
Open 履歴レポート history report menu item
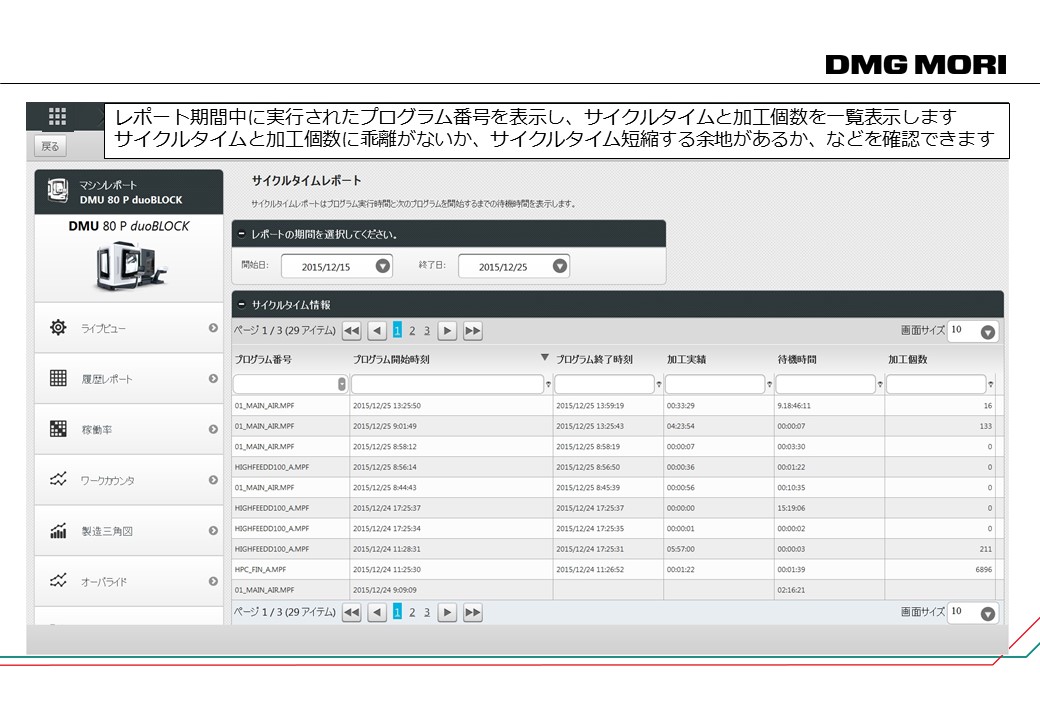129,379
